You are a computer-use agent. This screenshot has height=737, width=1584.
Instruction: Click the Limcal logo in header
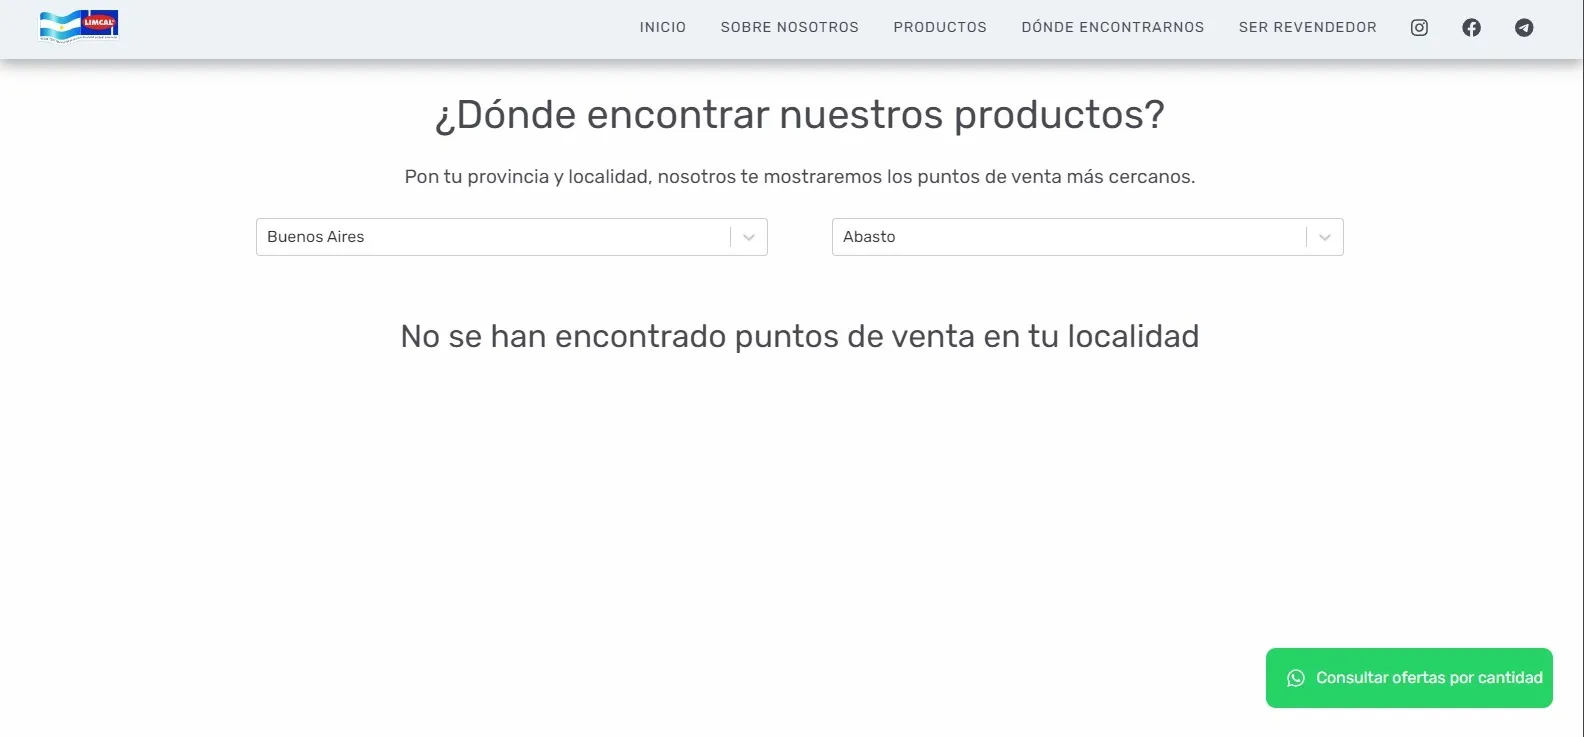point(78,27)
